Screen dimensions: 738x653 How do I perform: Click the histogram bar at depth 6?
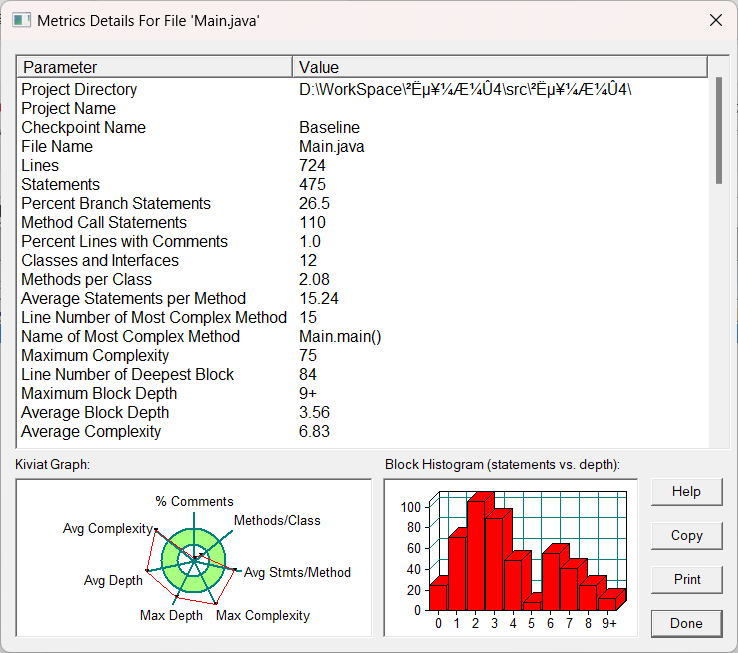552,580
